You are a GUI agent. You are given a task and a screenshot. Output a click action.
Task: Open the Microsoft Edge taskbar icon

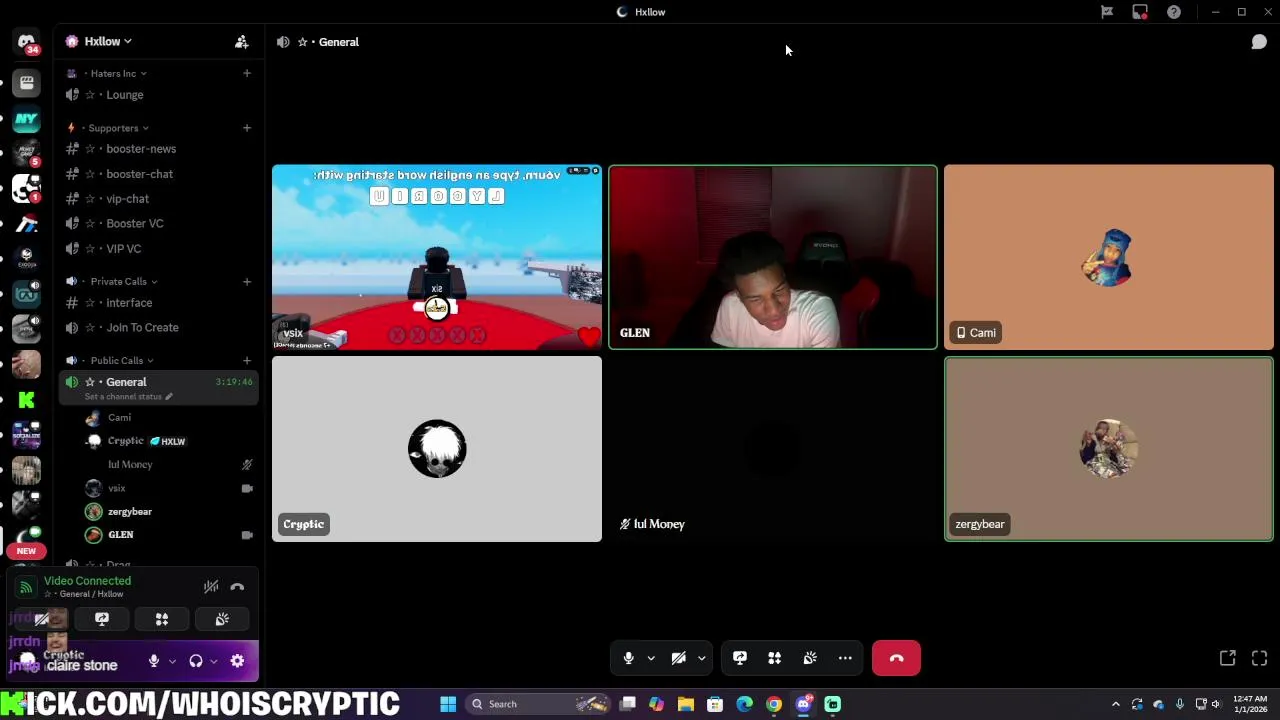click(x=744, y=704)
